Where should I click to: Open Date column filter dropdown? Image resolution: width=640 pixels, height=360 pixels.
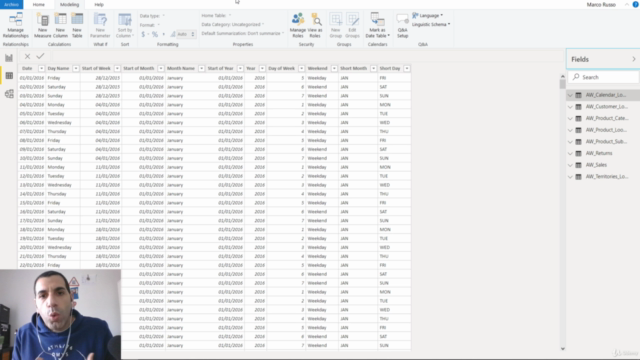[41, 68]
